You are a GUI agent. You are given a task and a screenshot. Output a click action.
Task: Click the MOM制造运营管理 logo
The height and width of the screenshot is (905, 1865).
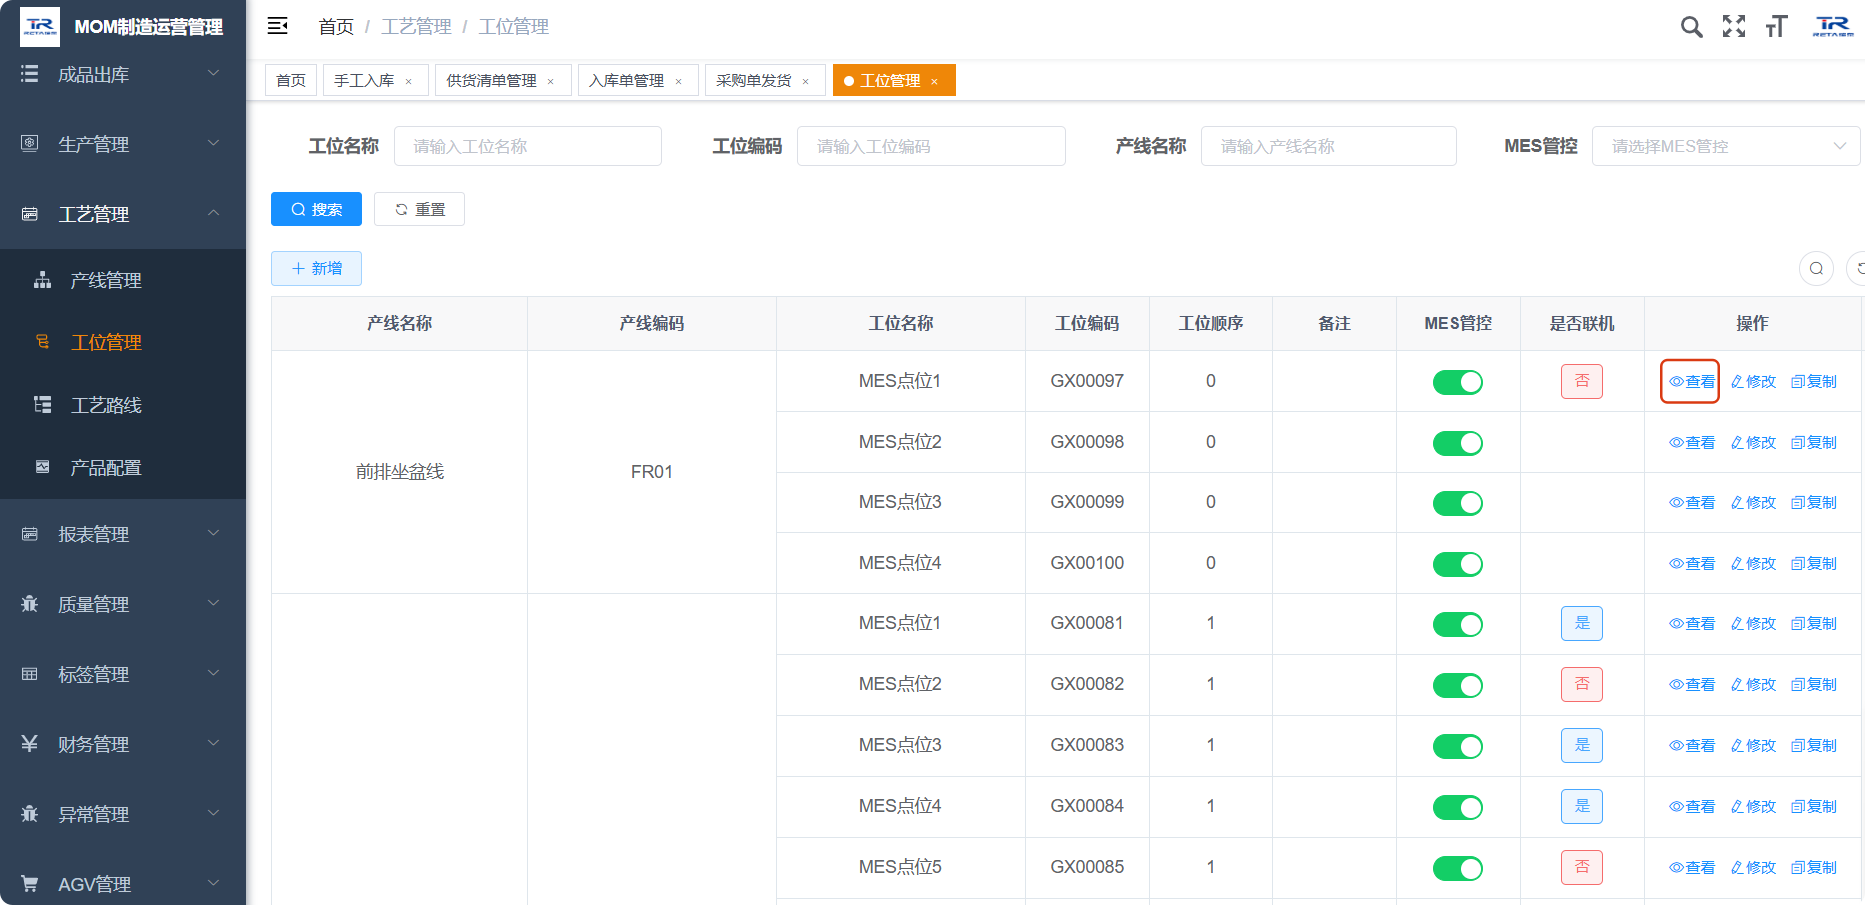point(123,27)
